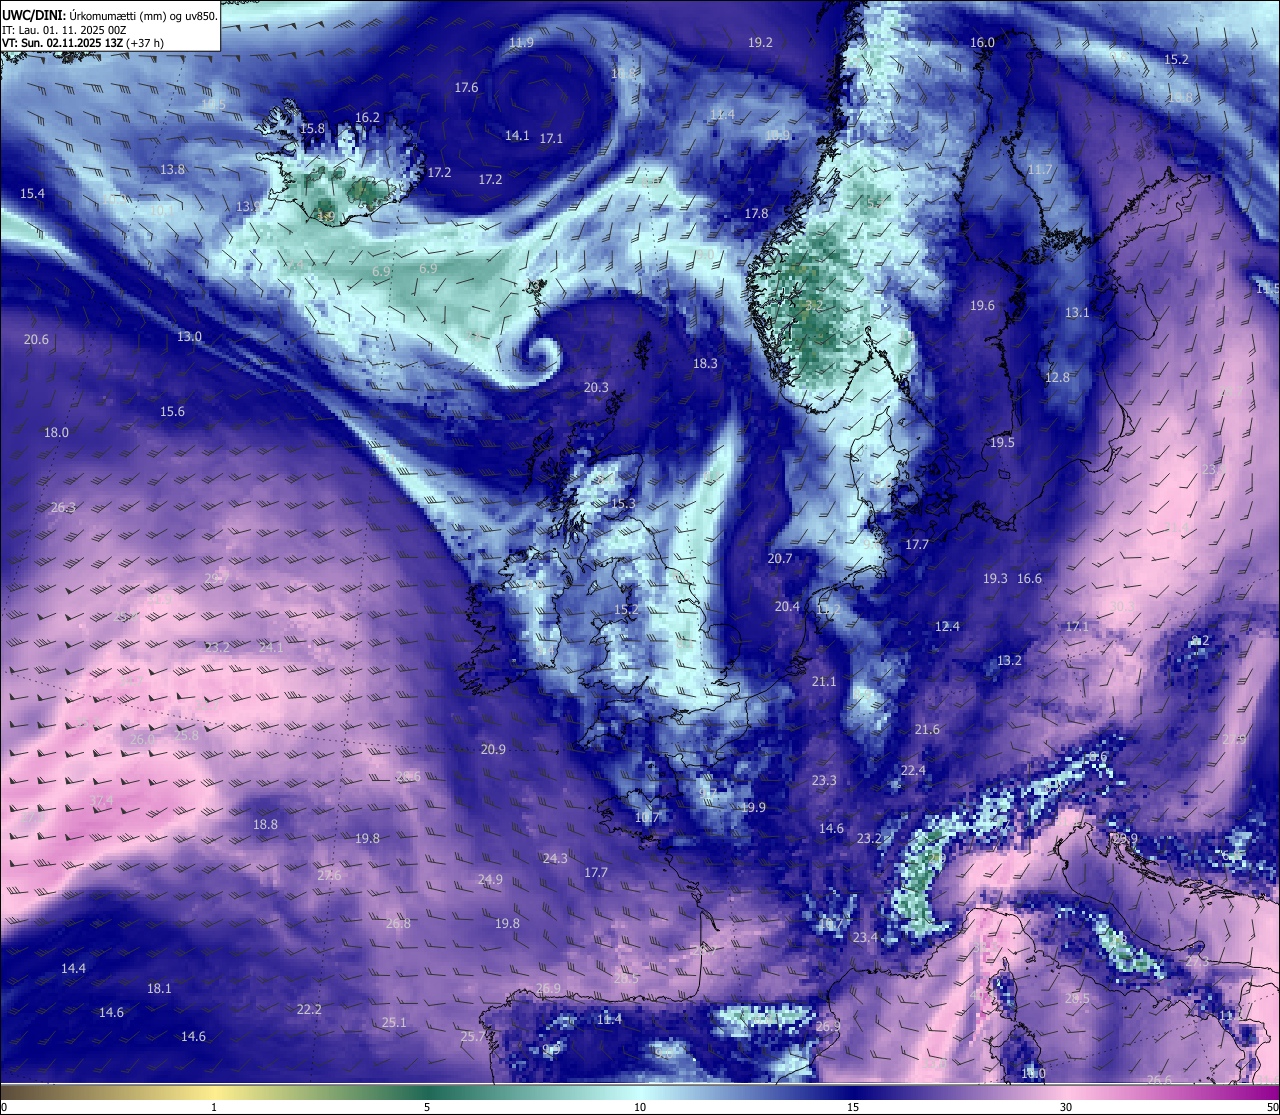Click the '24.9' map value
This screenshot has width=1280, height=1115.
point(490,879)
